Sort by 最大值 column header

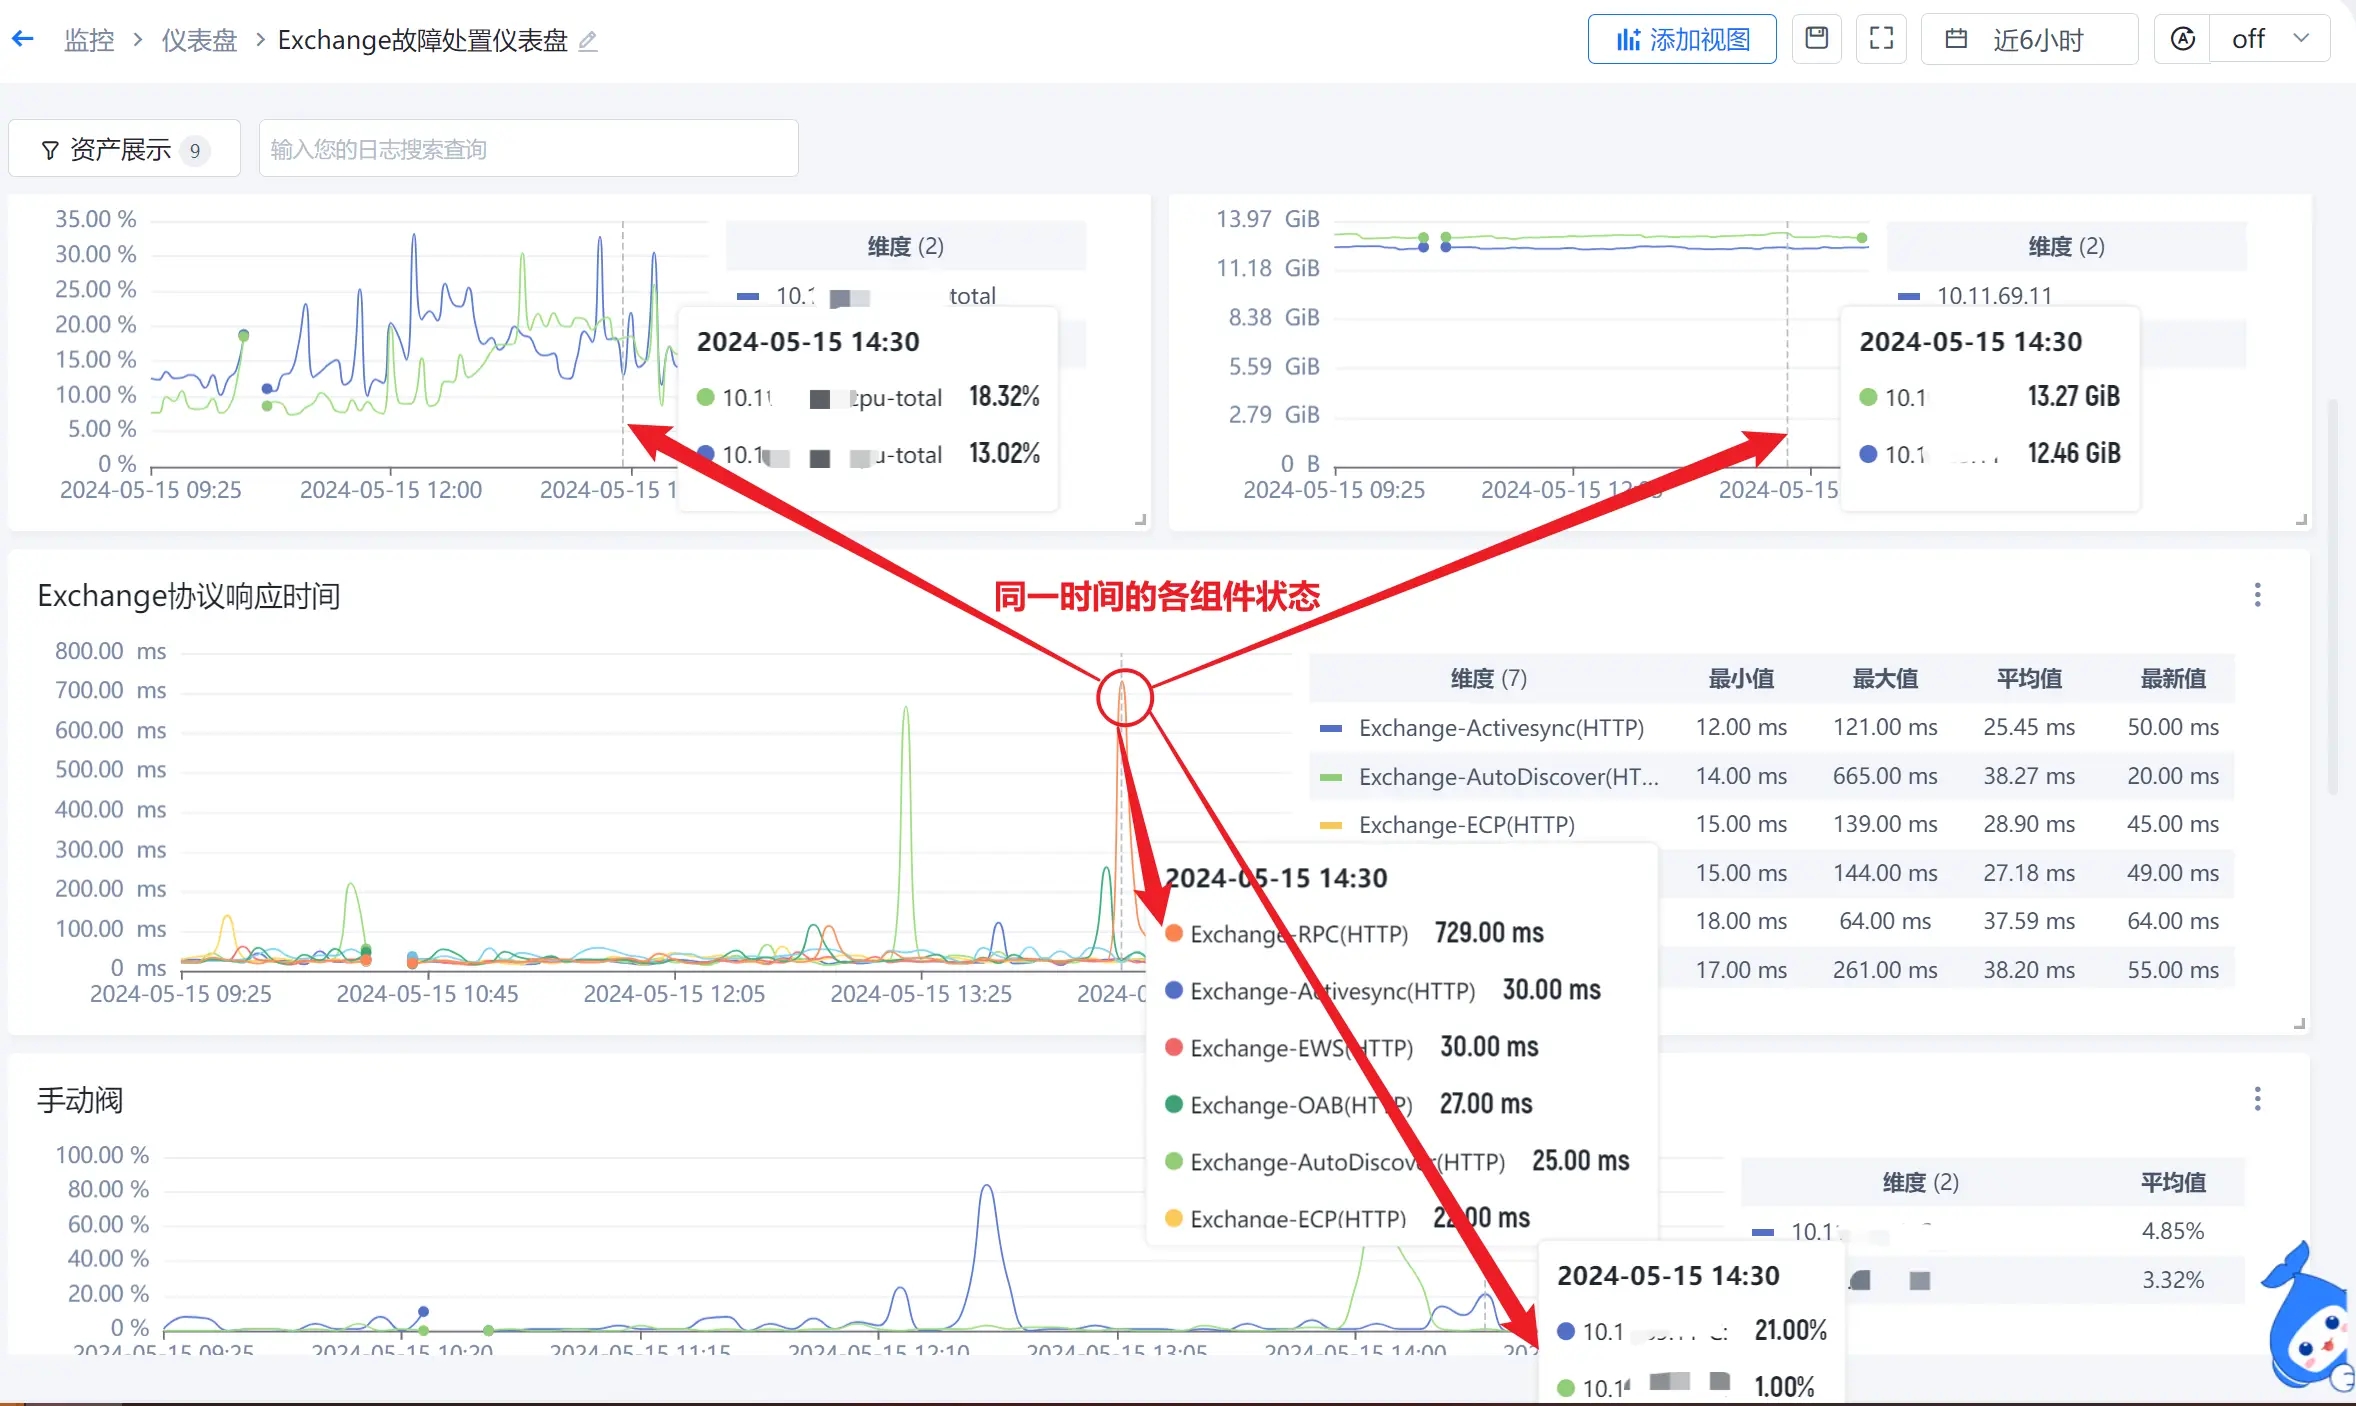click(x=1885, y=679)
